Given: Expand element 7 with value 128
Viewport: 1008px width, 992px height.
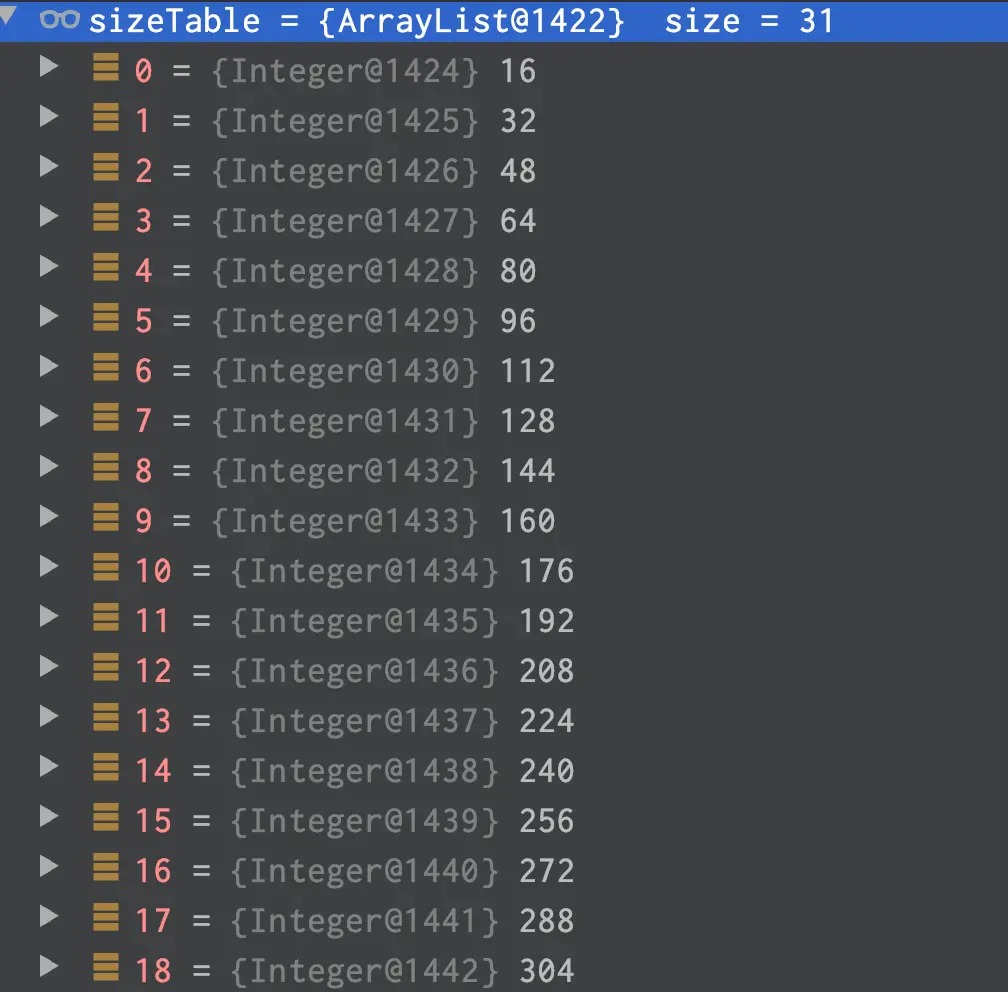Looking at the screenshot, I should (49, 417).
